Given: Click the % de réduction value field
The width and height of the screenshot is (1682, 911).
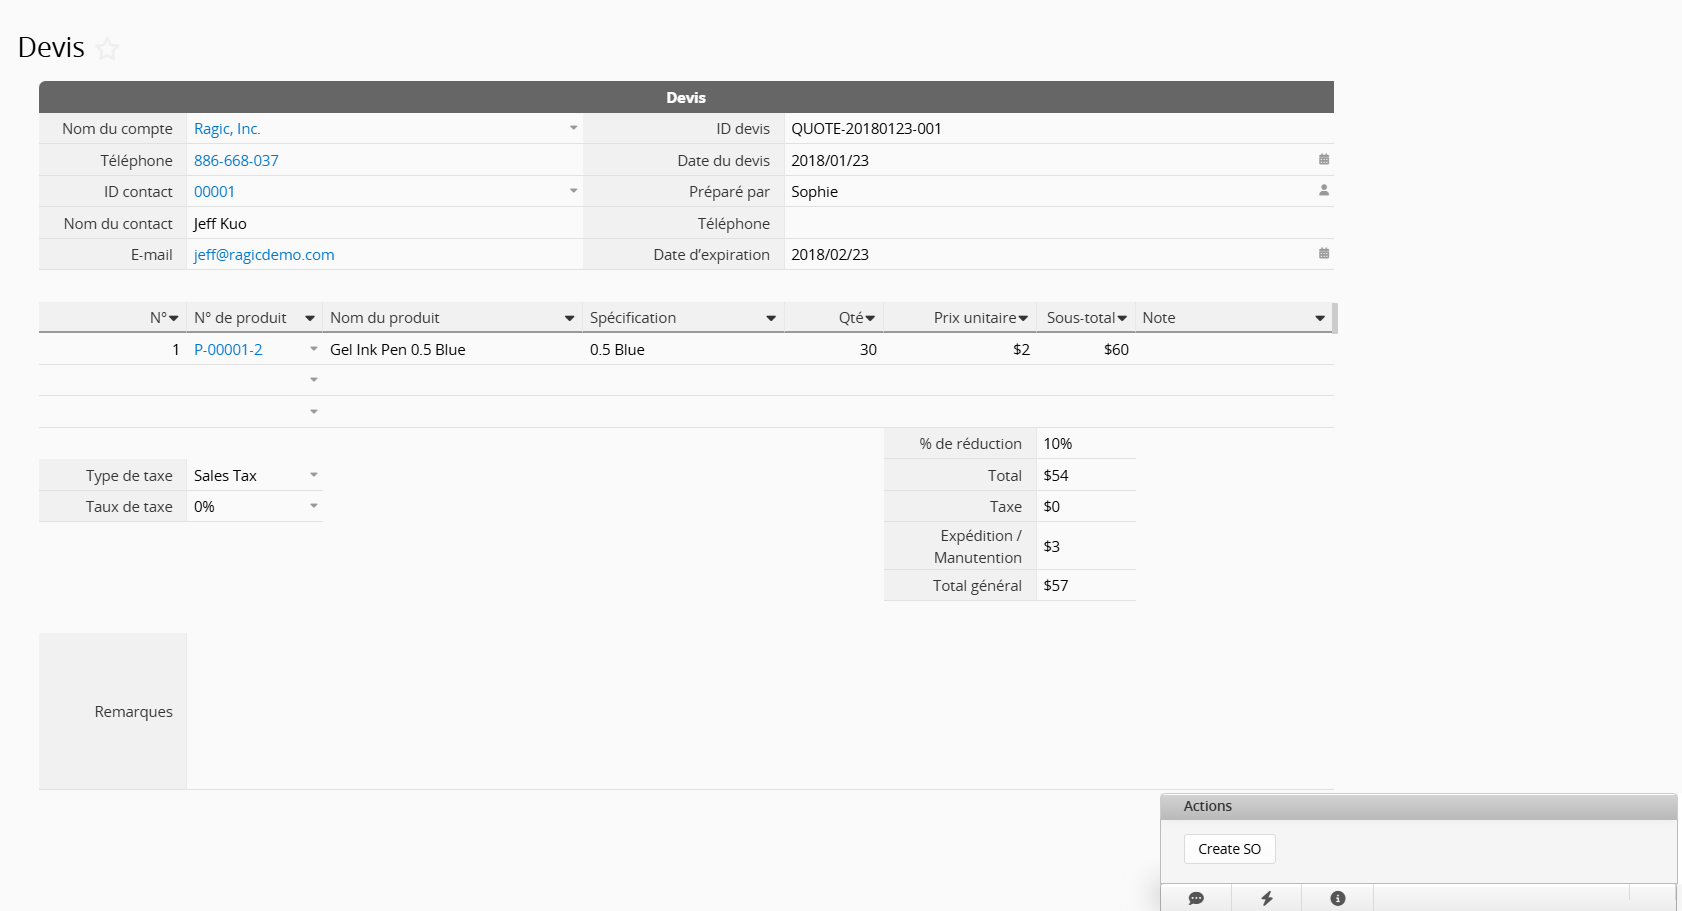Looking at the screenshot, I should coord(1085,444).
